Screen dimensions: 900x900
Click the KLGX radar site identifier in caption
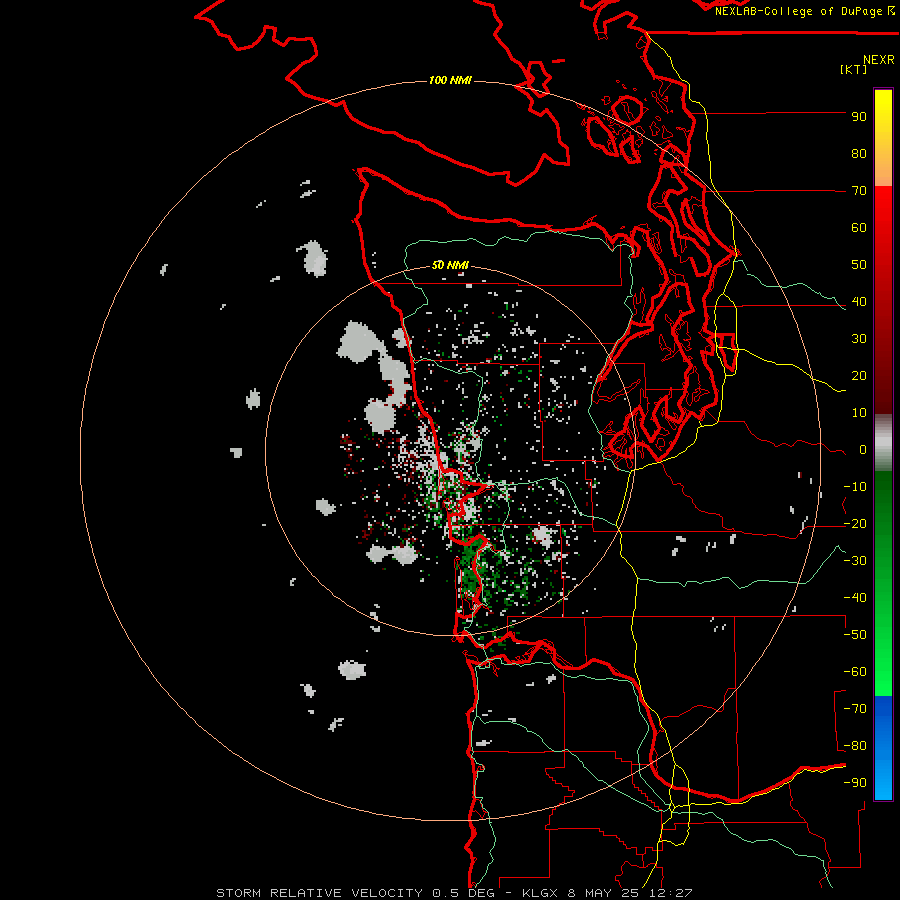(540, 893)
